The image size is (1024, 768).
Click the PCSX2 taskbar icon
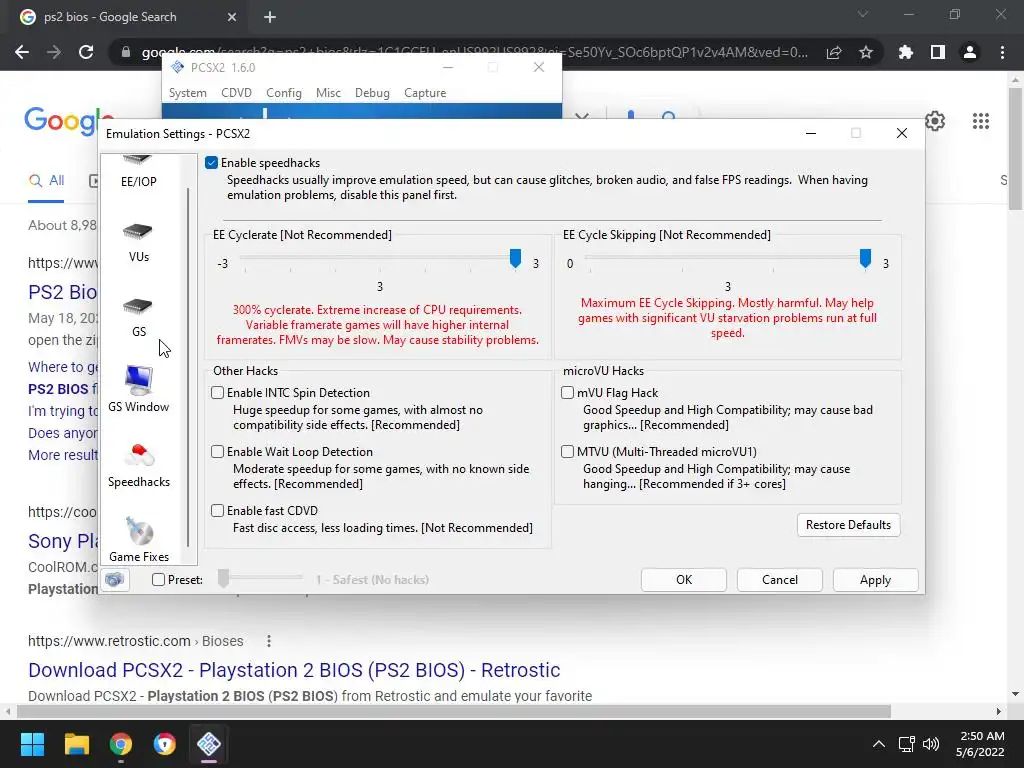pyautogui.click(x=209, y=744)
